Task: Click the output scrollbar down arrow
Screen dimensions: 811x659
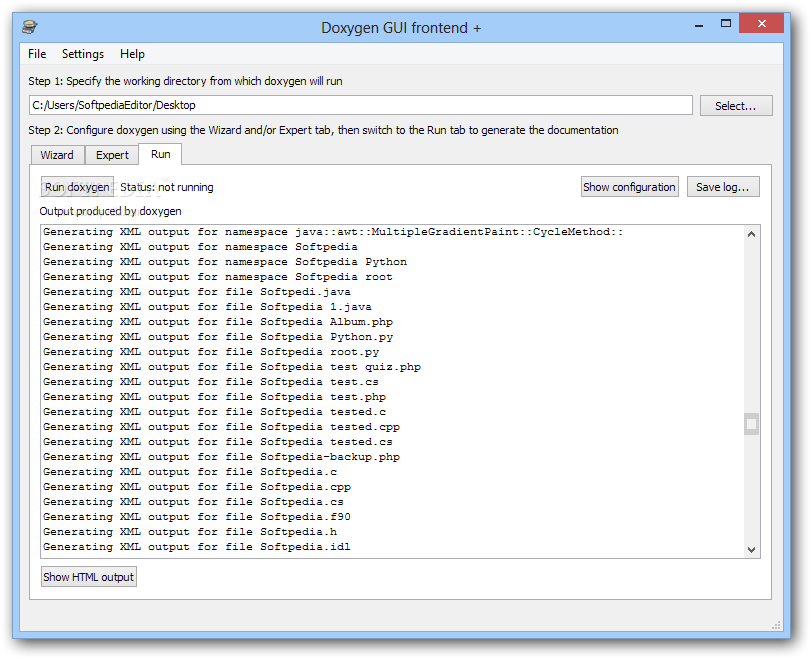Action: click(x=752, y=550)
